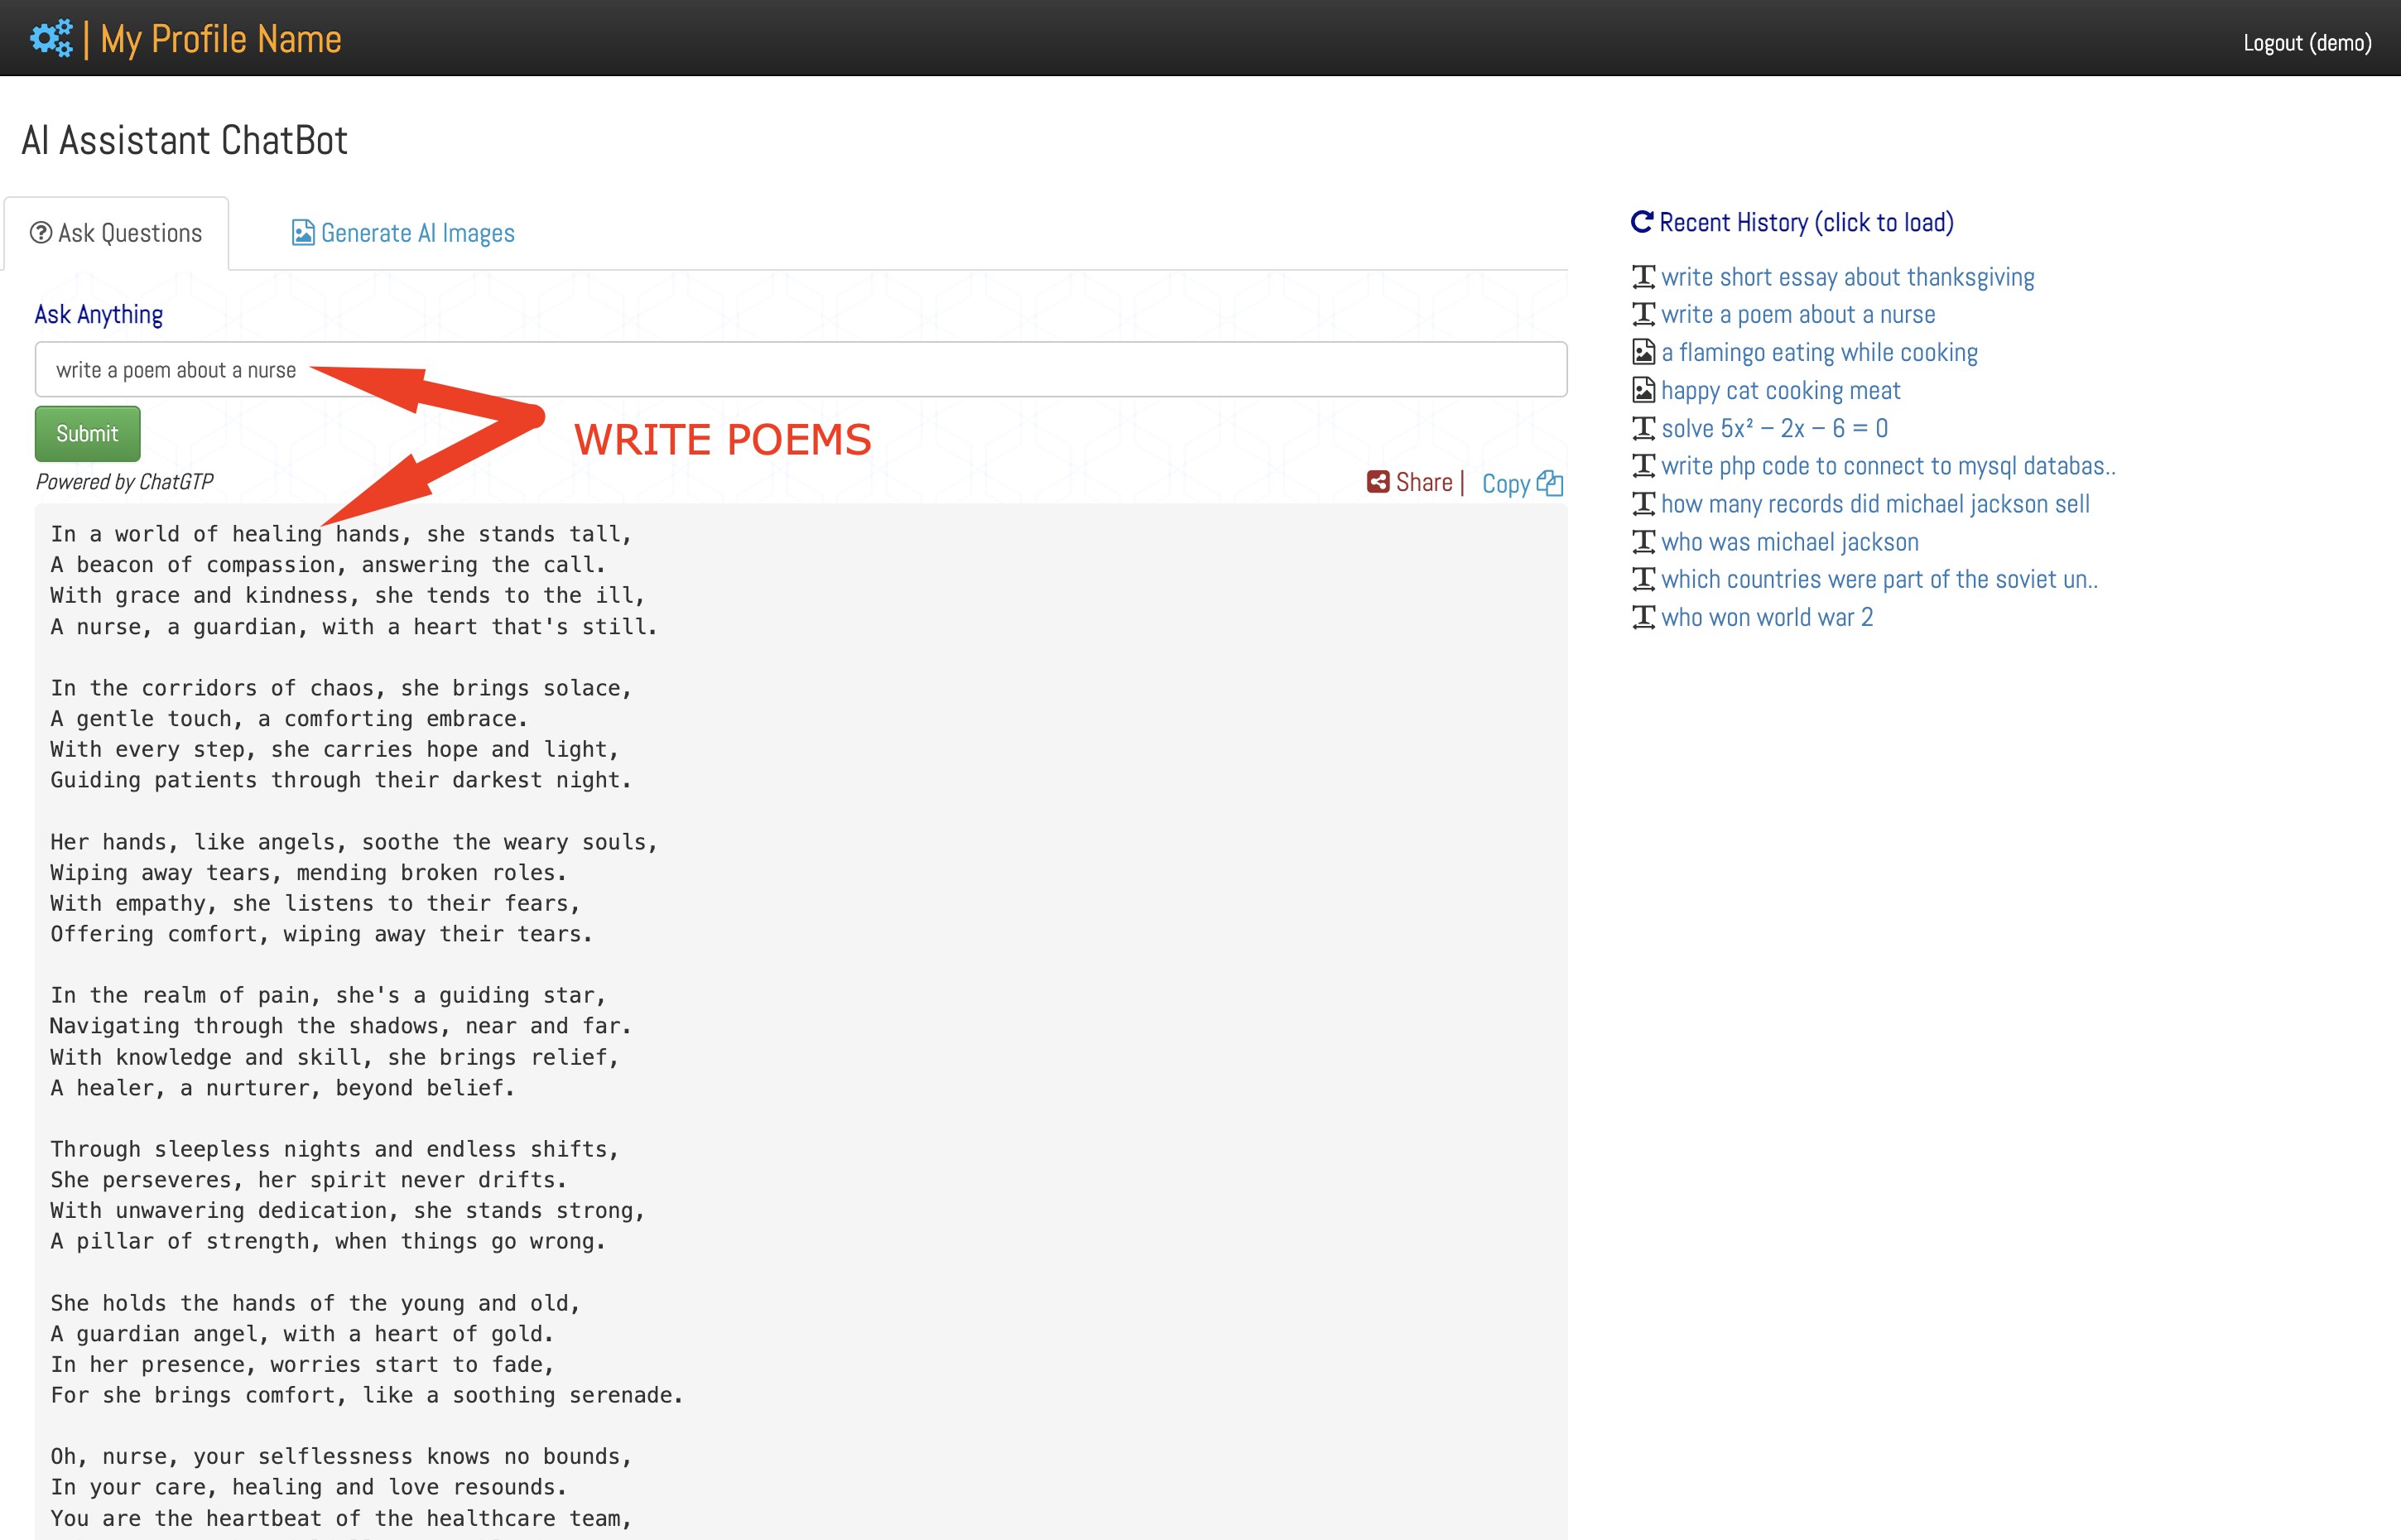Load 'how many records did michael jackson sell'
Screen dimensions: 2401x1540
(x=1874, y=504)
